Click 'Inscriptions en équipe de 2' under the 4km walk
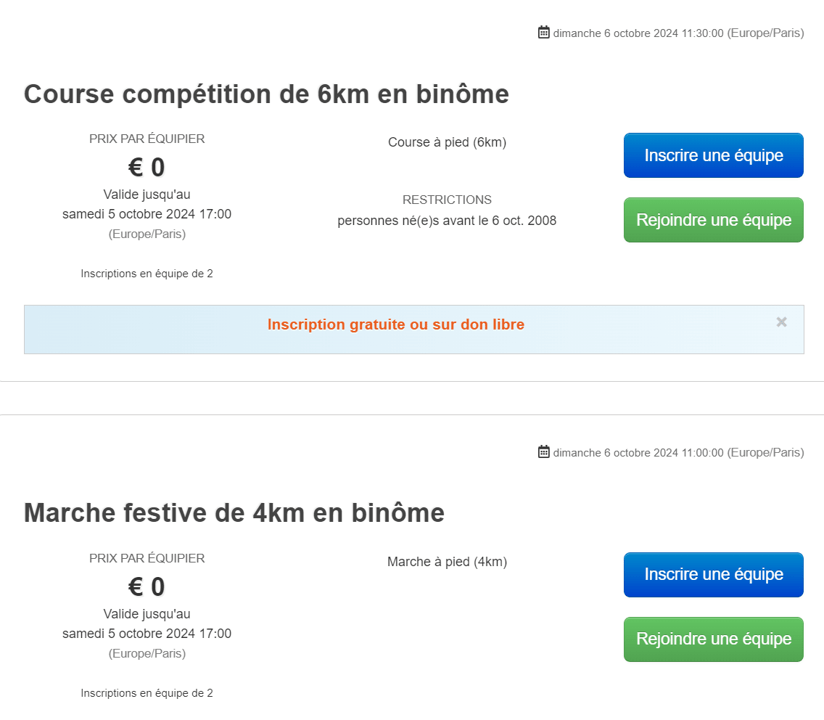Screen dimensions: 824x720 tap(147, 692)
